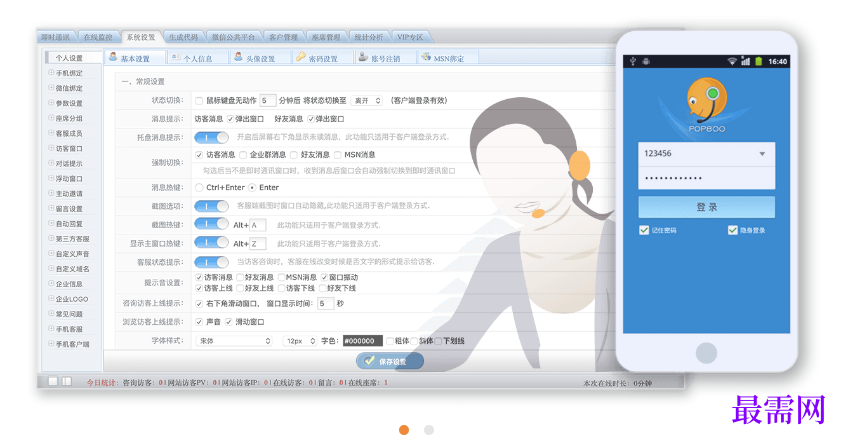Screen dimensions: 844x441
Task: Toggle the 显示主窗口热键 switch
Action: pos(212,243)
